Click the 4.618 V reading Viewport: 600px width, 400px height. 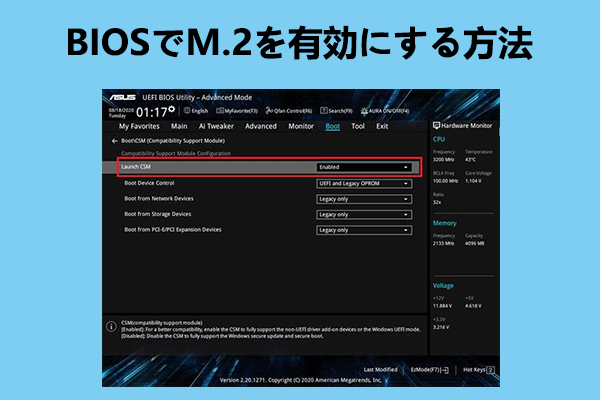click(474, 306)
